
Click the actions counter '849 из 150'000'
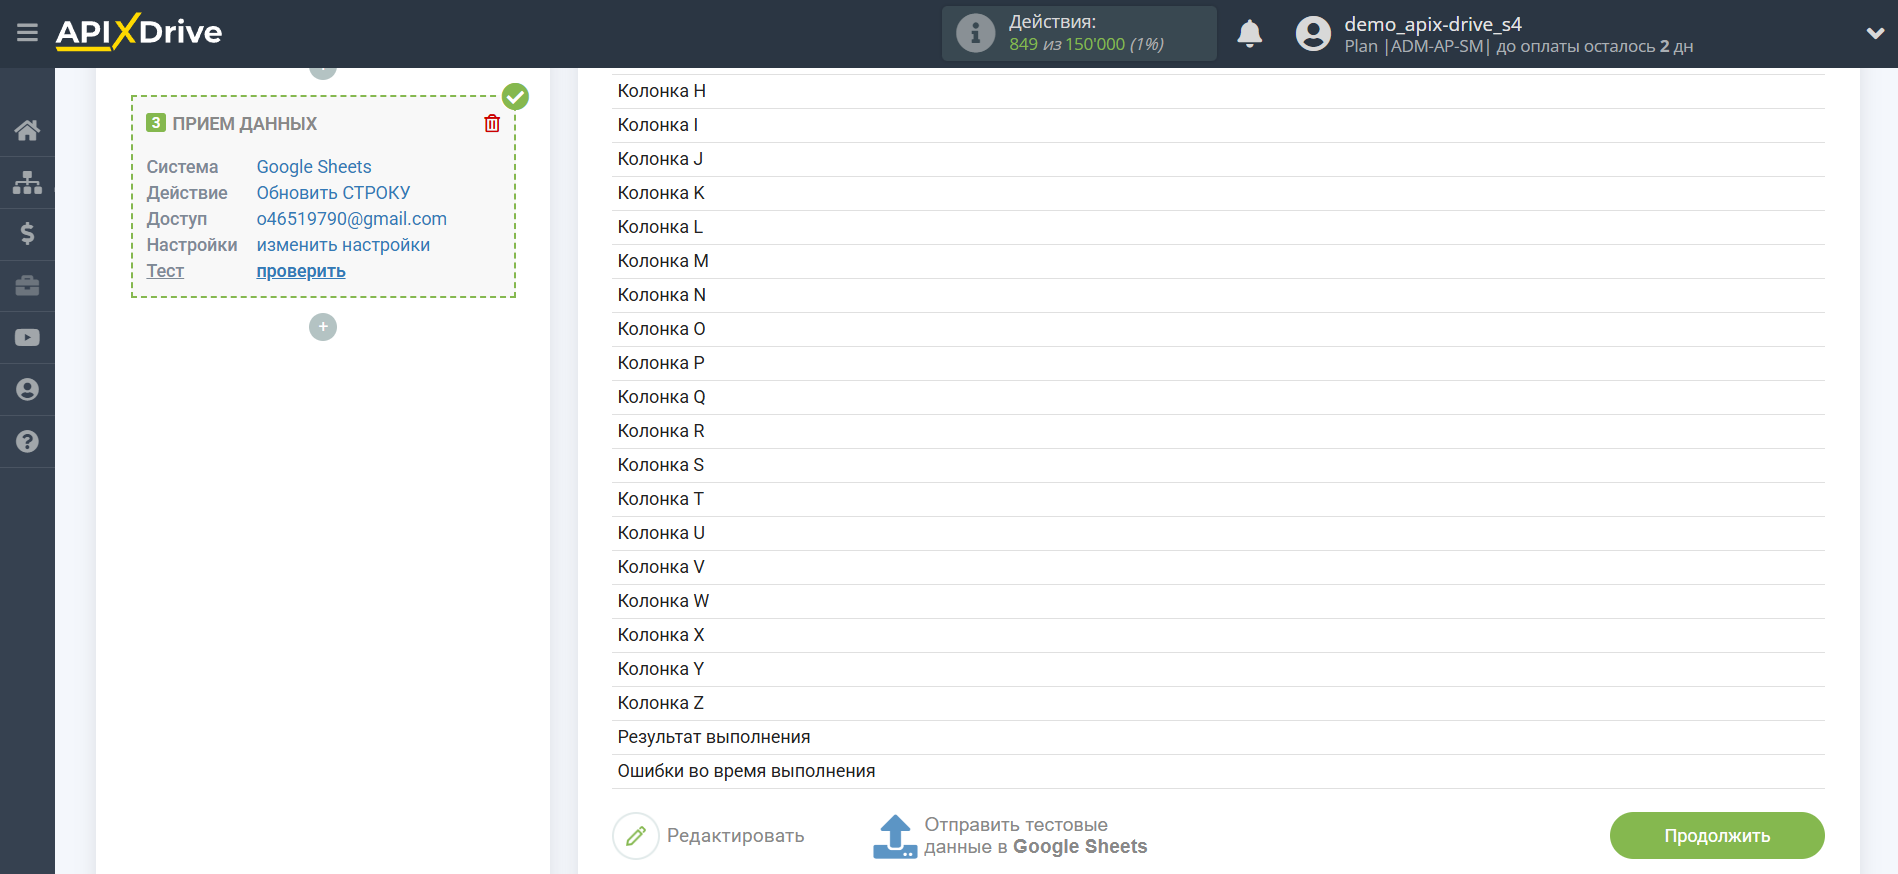(x=1067, y=44)
